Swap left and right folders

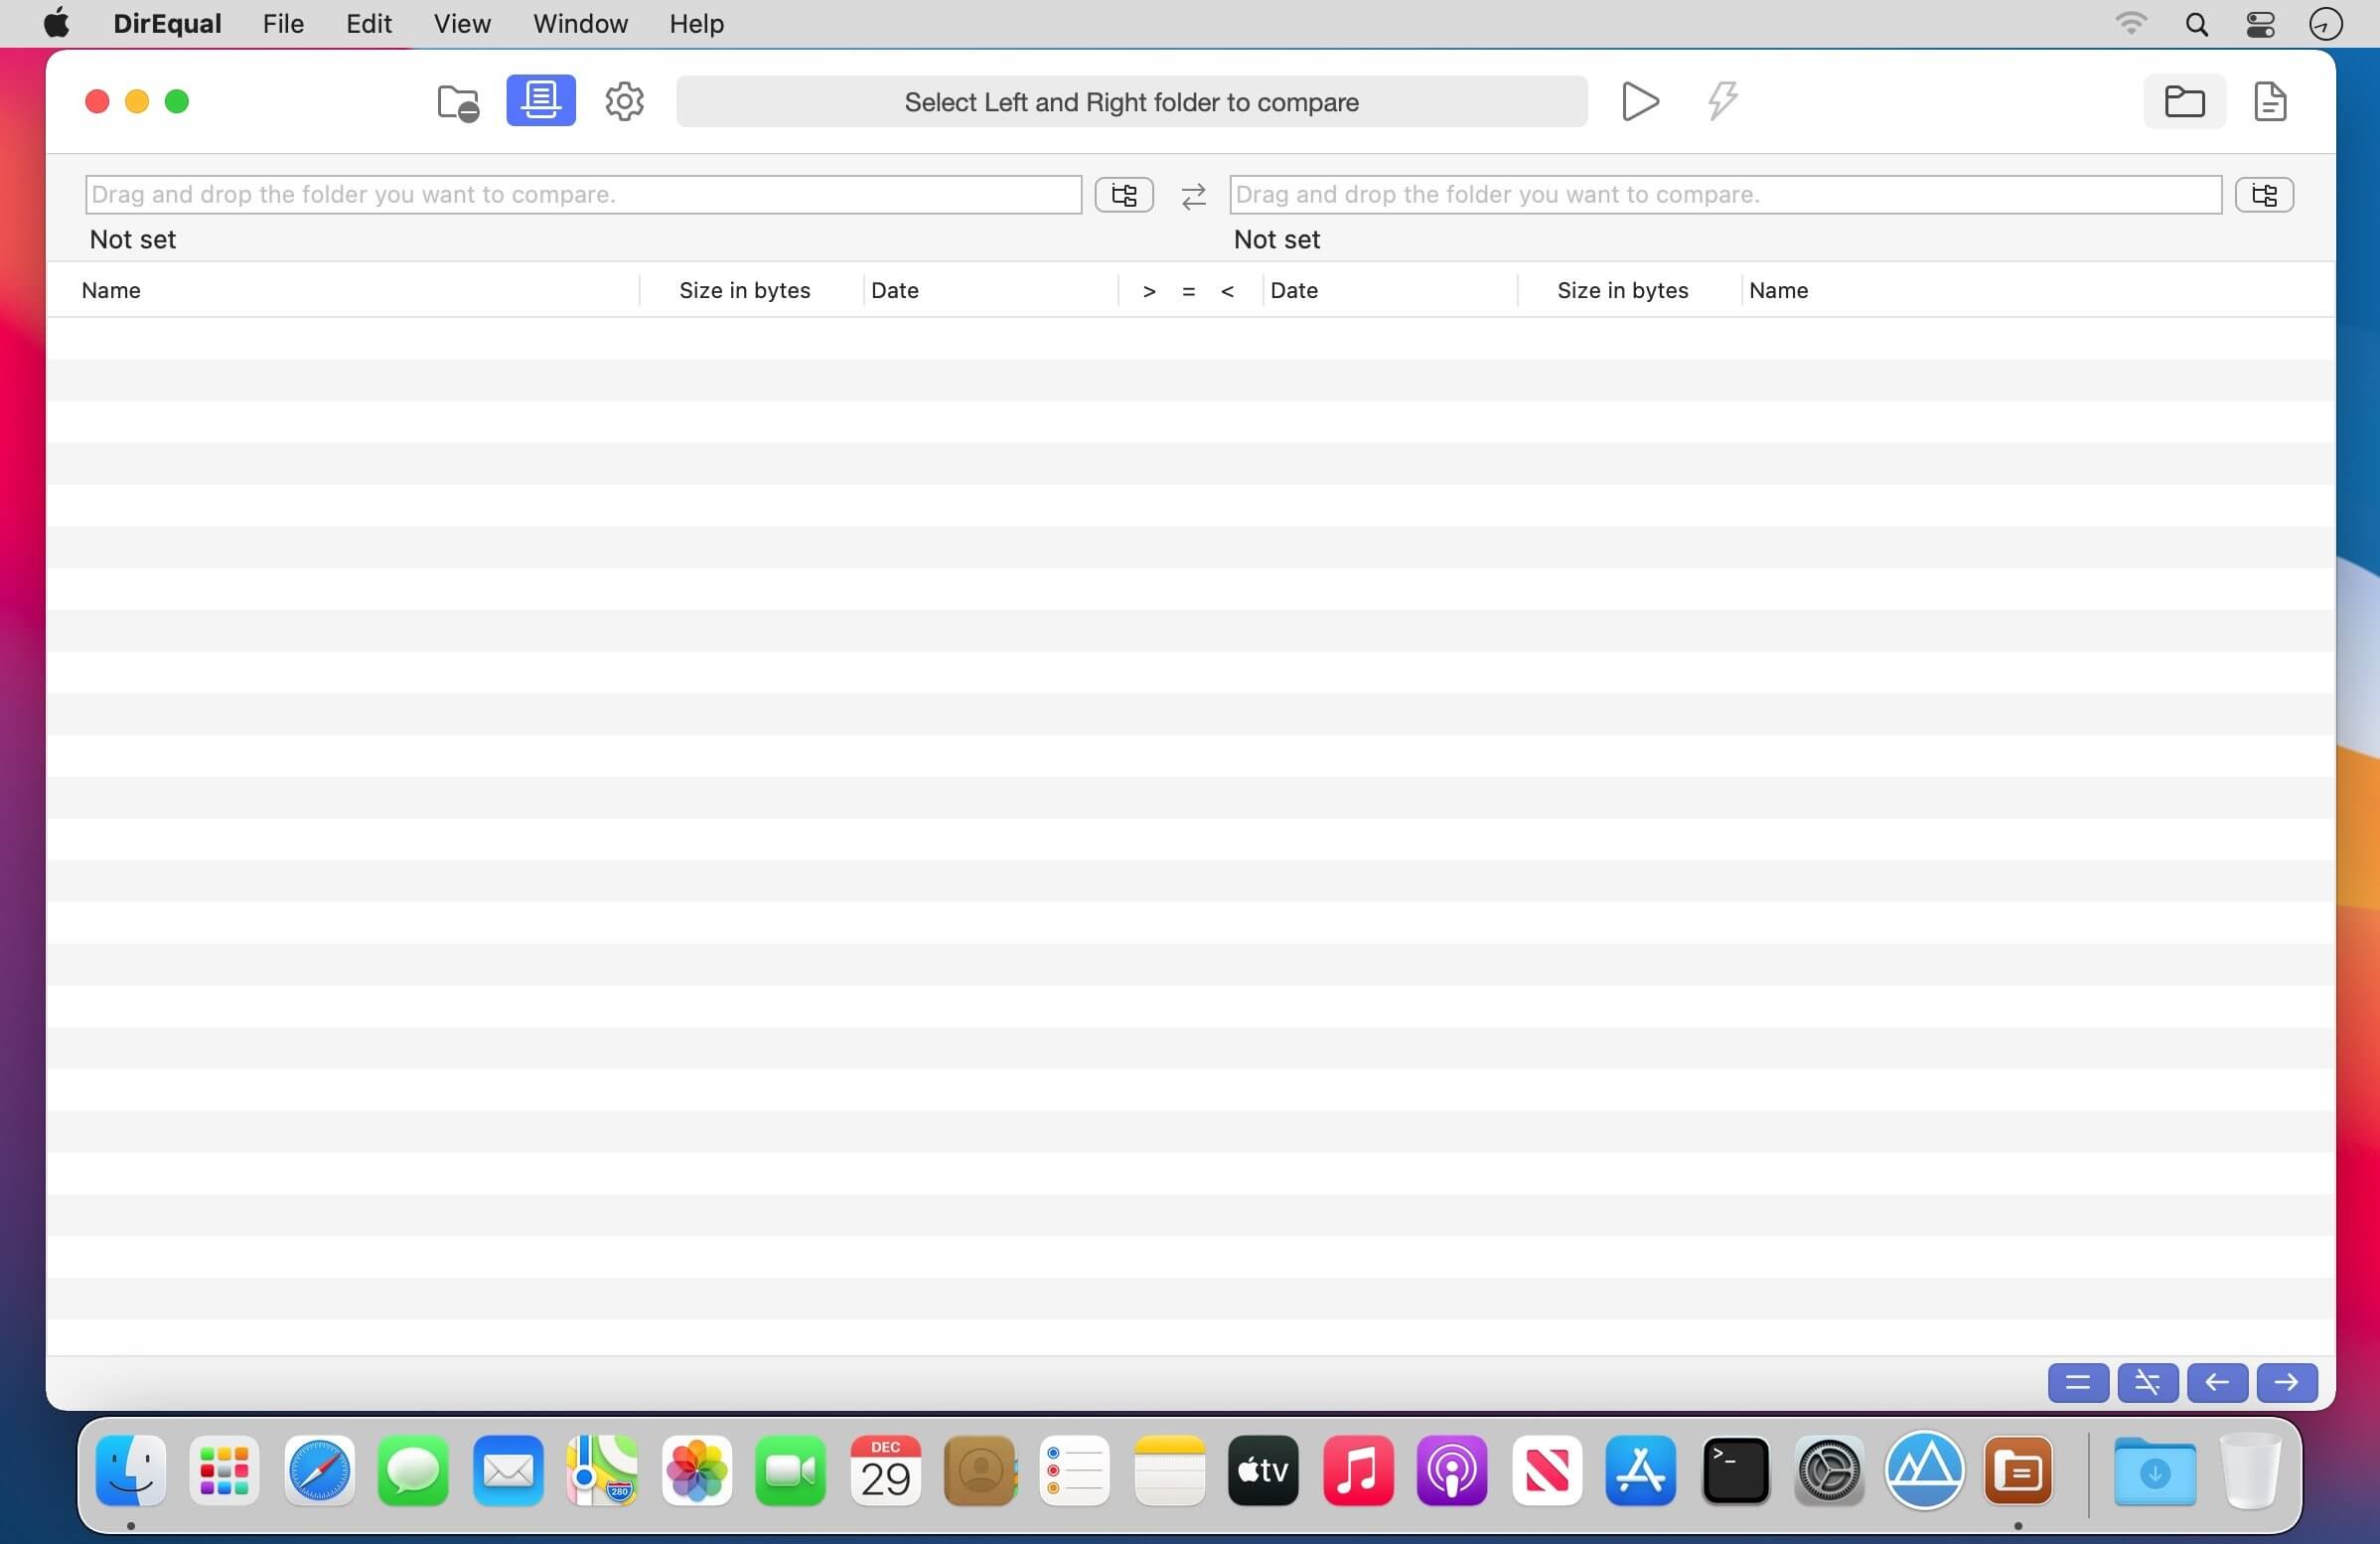pyautogui.click(x=1193, y=196)
